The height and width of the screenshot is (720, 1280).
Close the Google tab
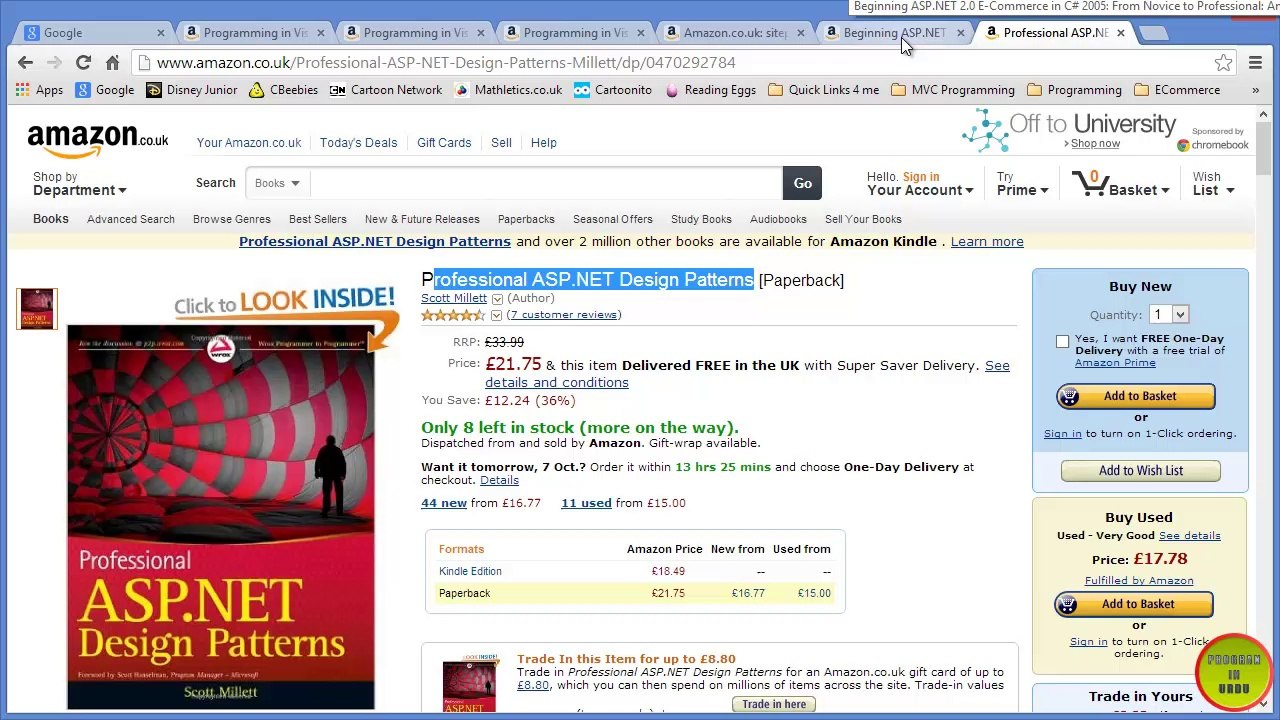(160, 33)
